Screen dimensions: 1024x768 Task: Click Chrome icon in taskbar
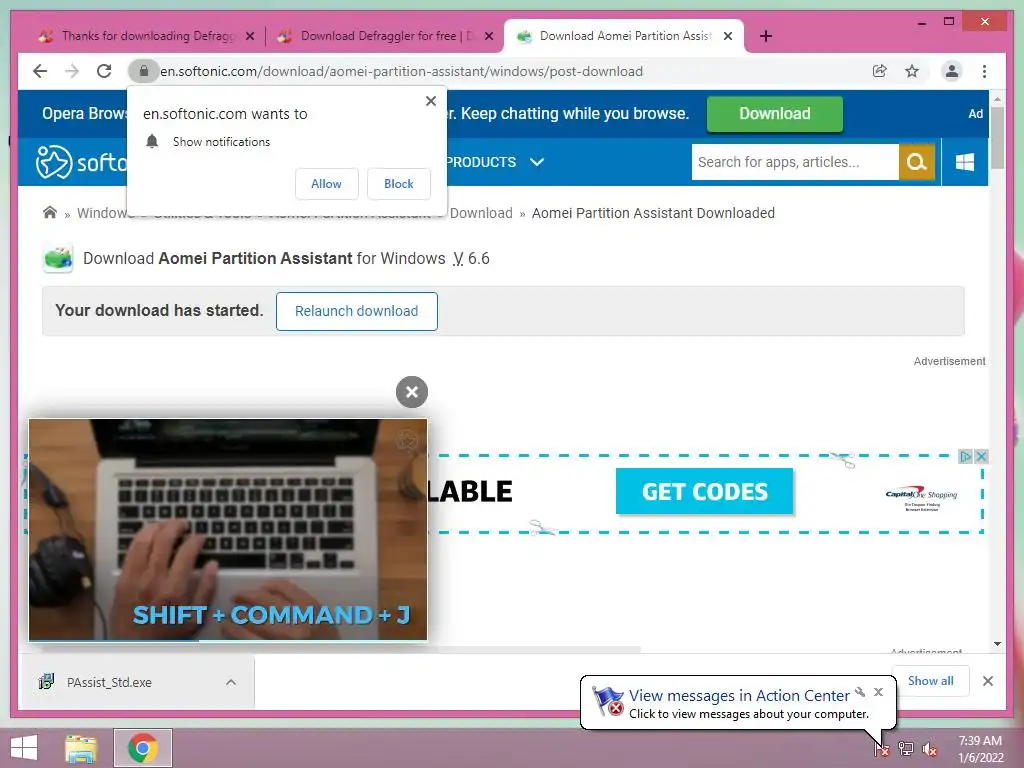[142, 748]
